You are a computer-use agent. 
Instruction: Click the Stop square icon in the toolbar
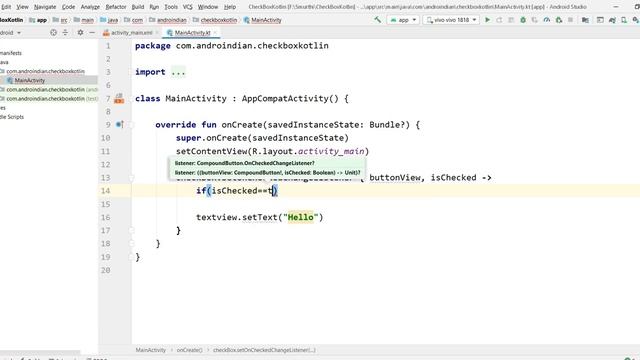tap(571, 20)
